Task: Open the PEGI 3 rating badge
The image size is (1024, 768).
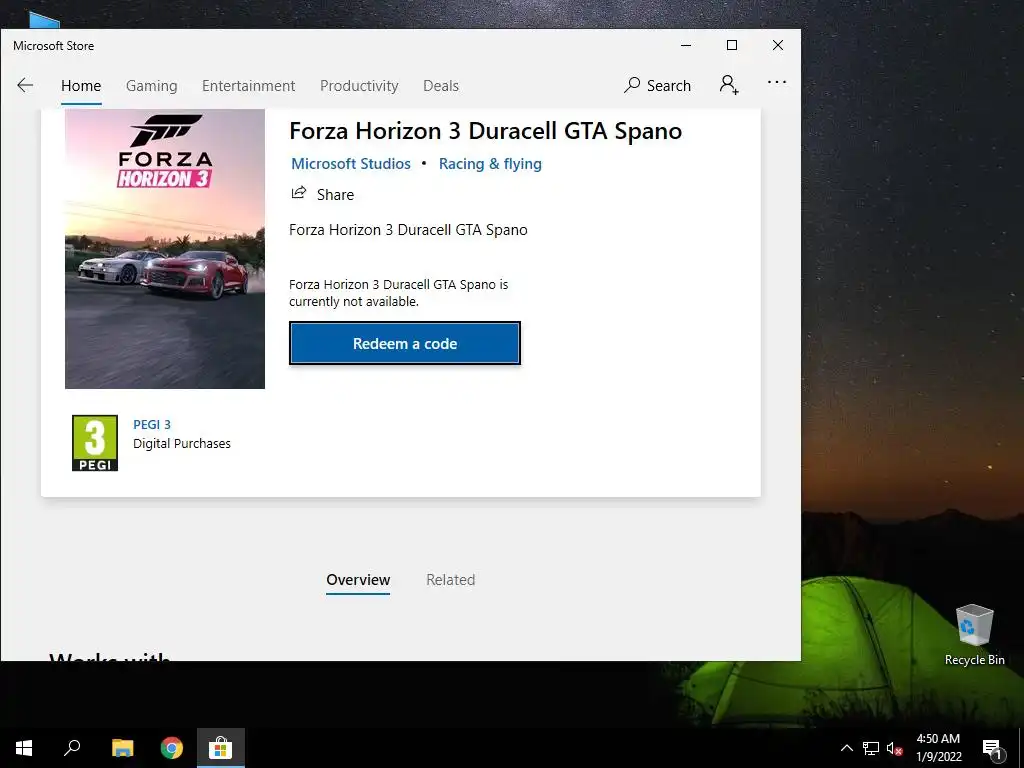Action: [95, 443]
